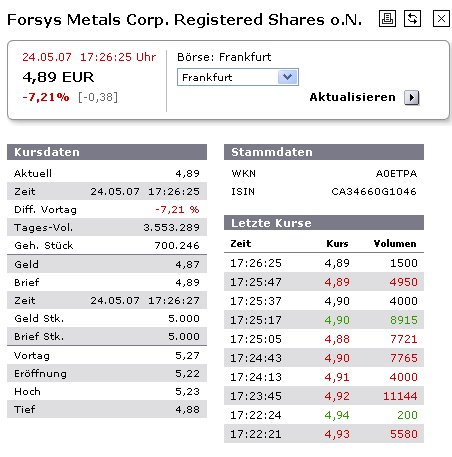Click the Volumen column header
Screen dimensions: 452x457
coord(395,244)
